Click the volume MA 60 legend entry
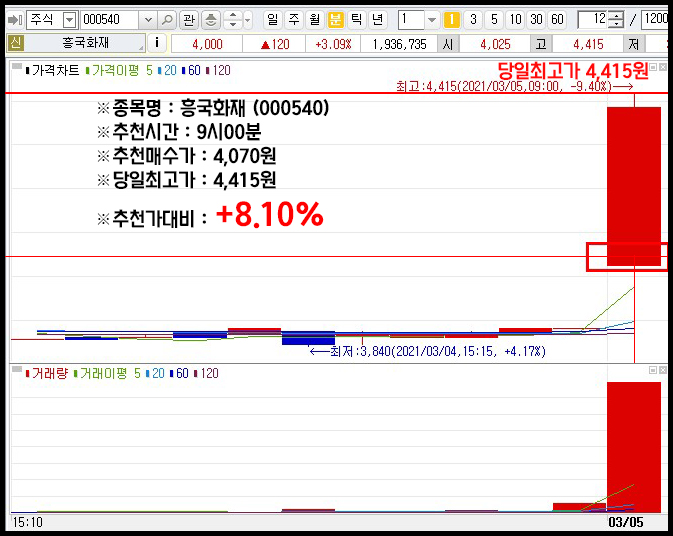673x536 pixels. tap(179, 373)
